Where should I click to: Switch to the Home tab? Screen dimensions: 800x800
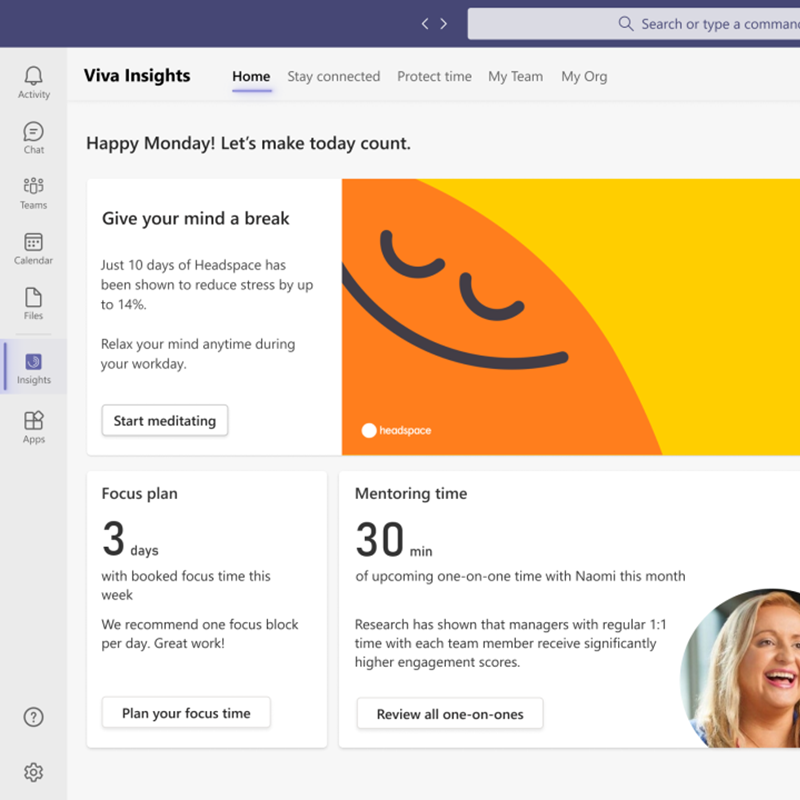(251, 76)
